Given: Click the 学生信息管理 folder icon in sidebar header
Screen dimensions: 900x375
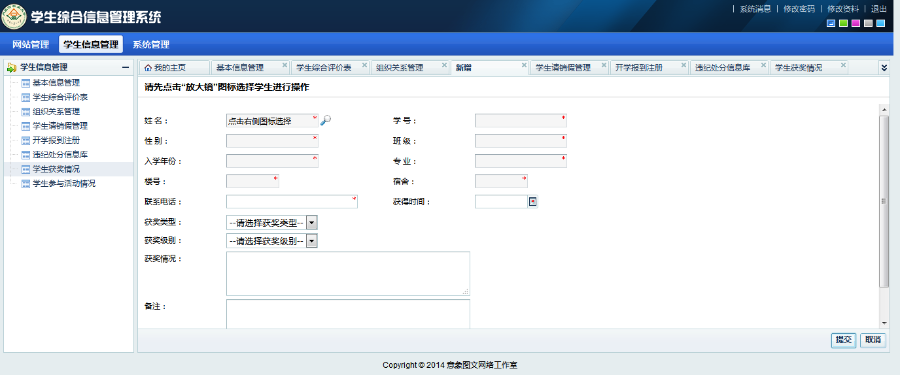Looking at the screenshot, I should [x=11, y=68].
